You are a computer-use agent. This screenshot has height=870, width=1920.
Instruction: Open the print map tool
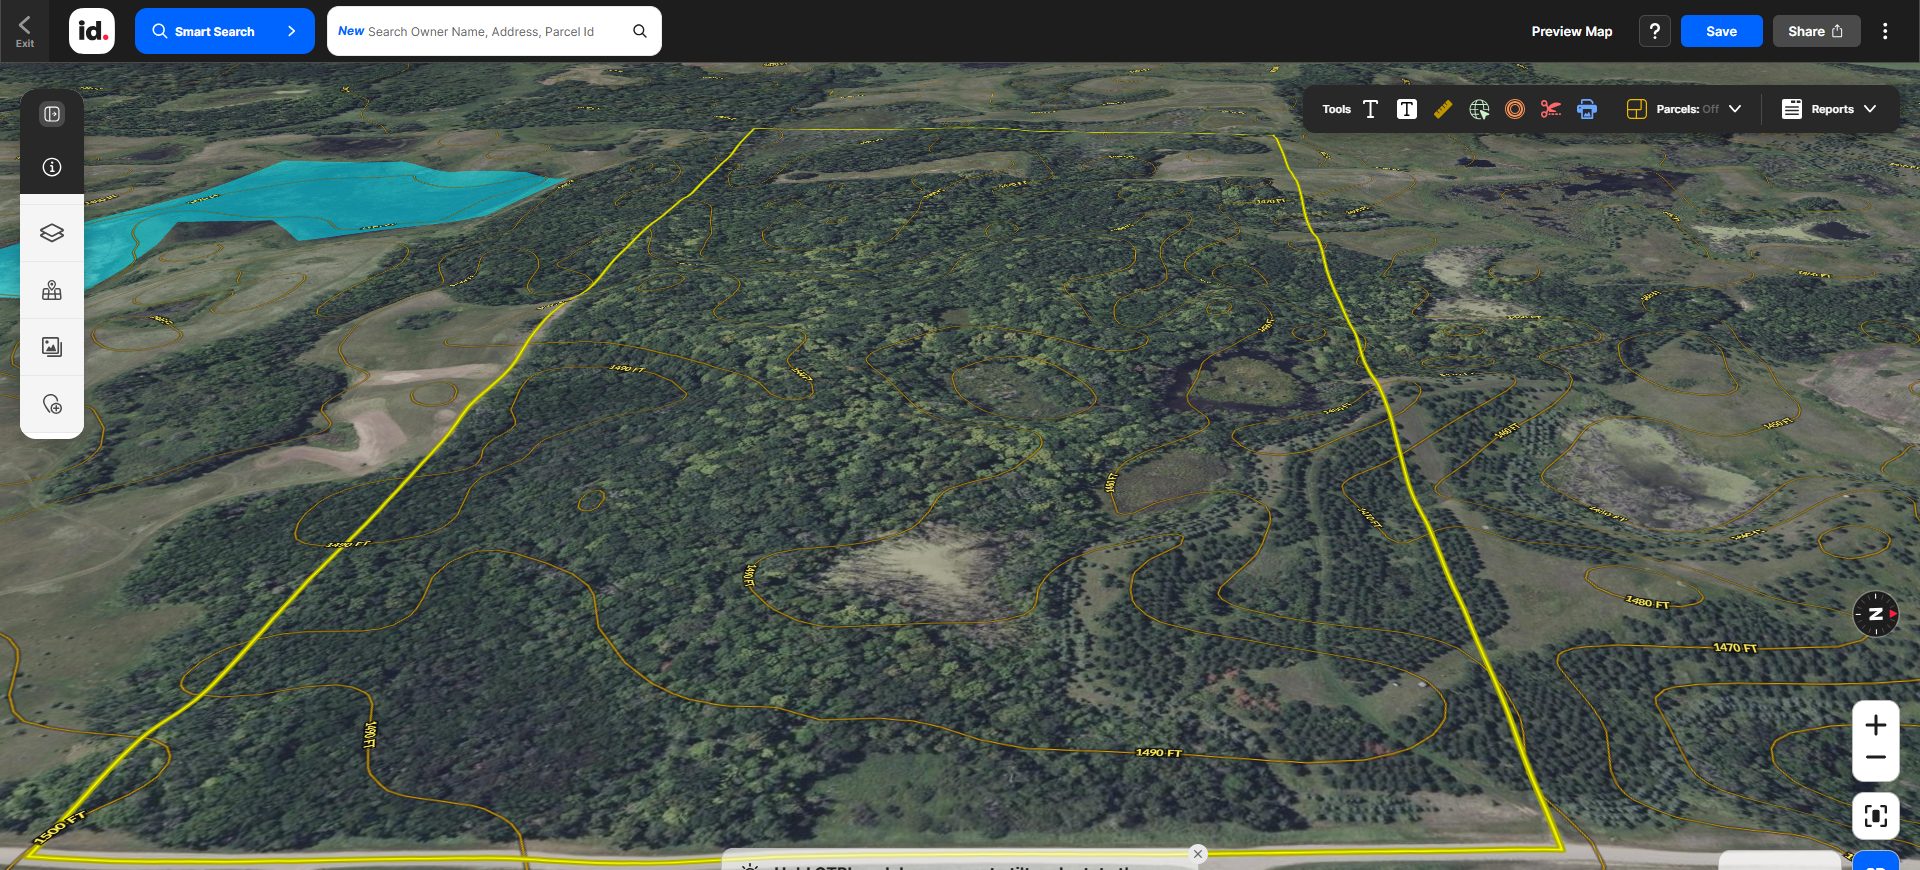pyautogui.click(x=1587, y=109)
